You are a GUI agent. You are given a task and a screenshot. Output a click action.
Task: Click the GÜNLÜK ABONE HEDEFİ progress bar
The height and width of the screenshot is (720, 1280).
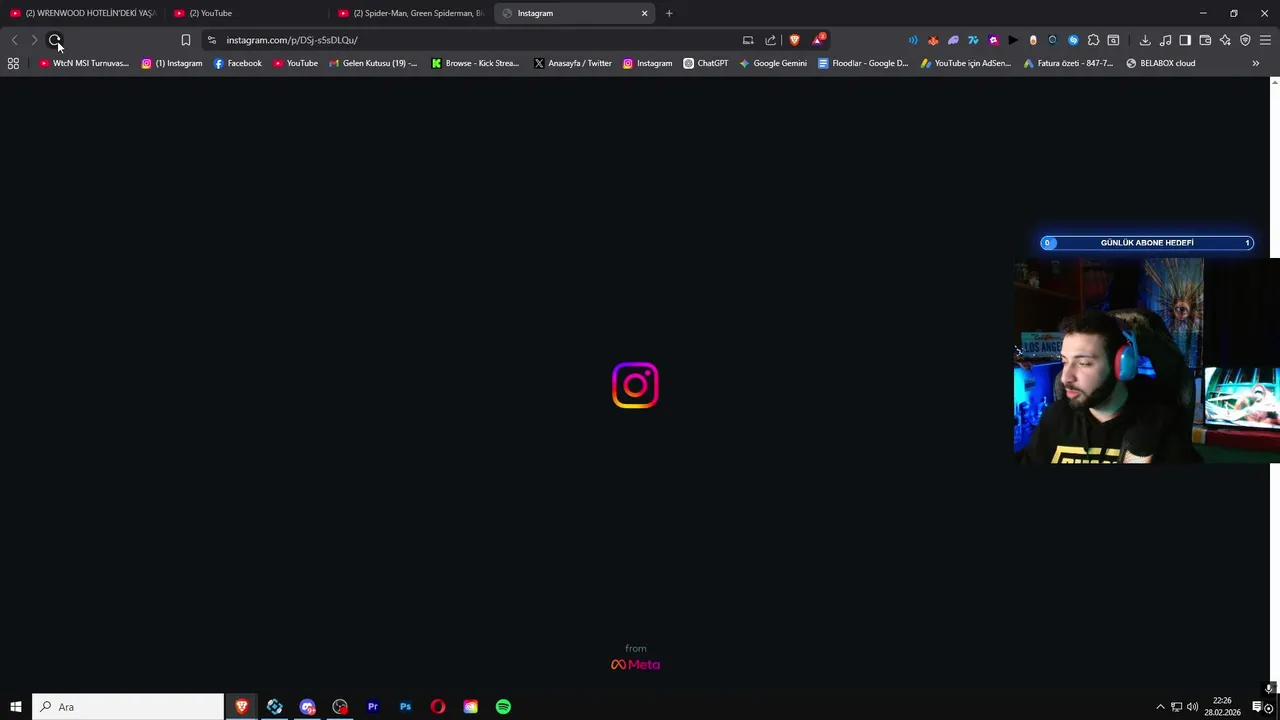pyautogui.click(x=1146, y=243)
